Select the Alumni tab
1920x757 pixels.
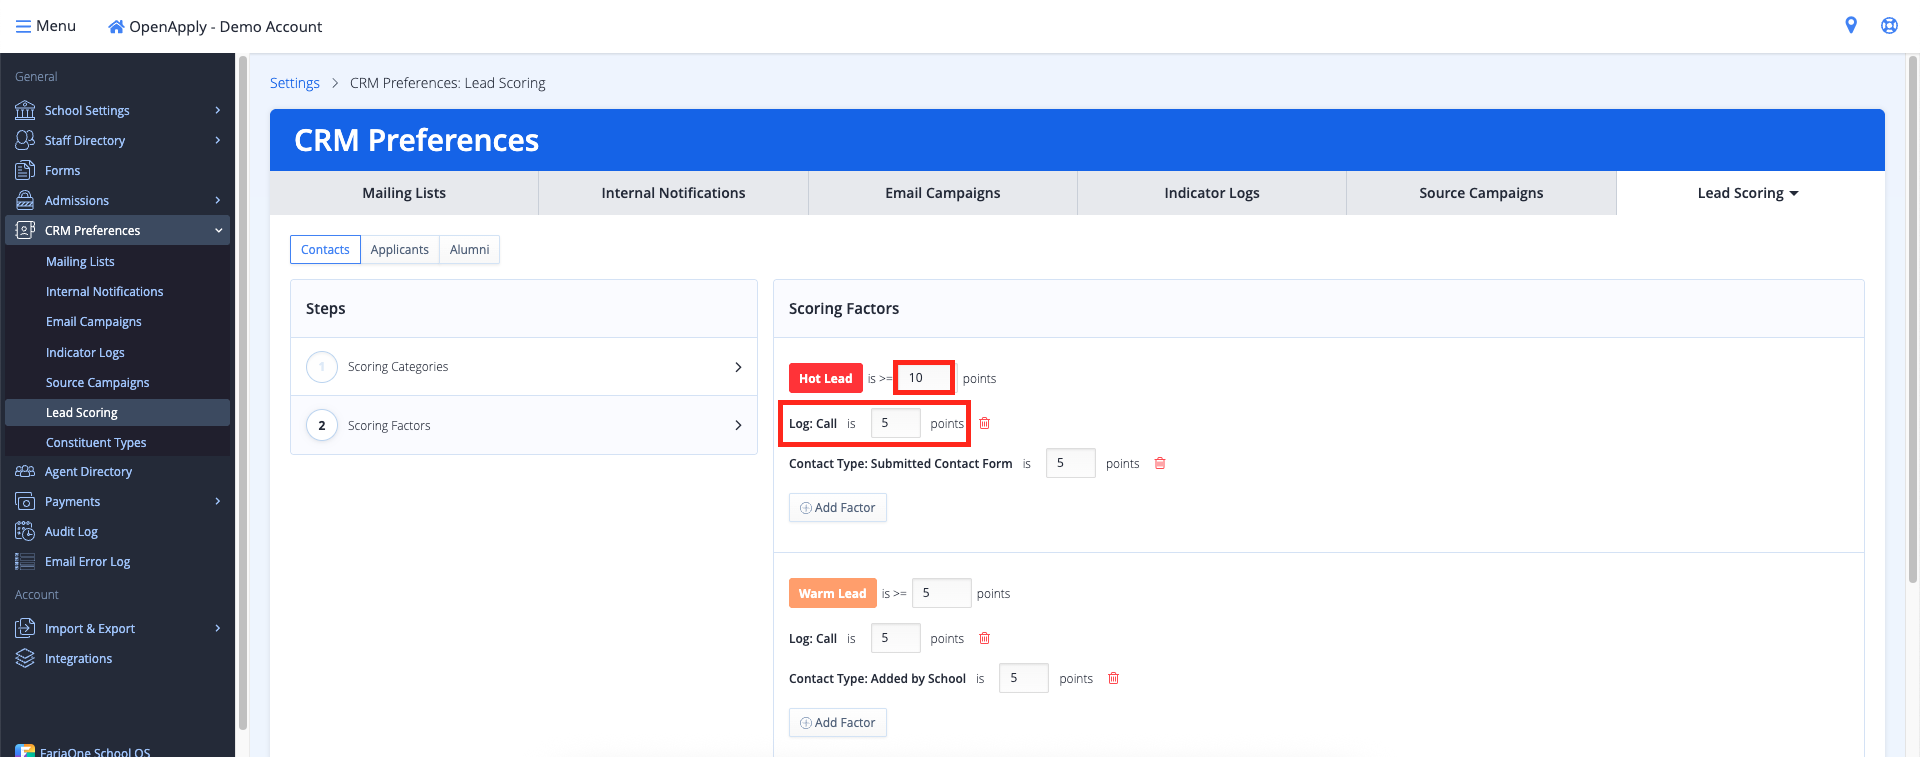pos(469,250)
